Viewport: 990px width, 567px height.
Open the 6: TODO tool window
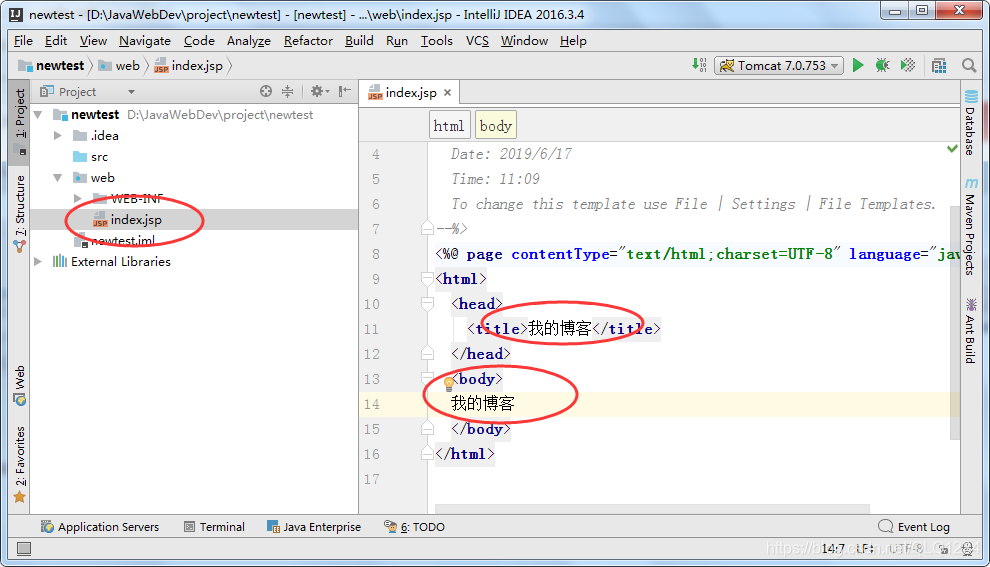tap(415, 527)
